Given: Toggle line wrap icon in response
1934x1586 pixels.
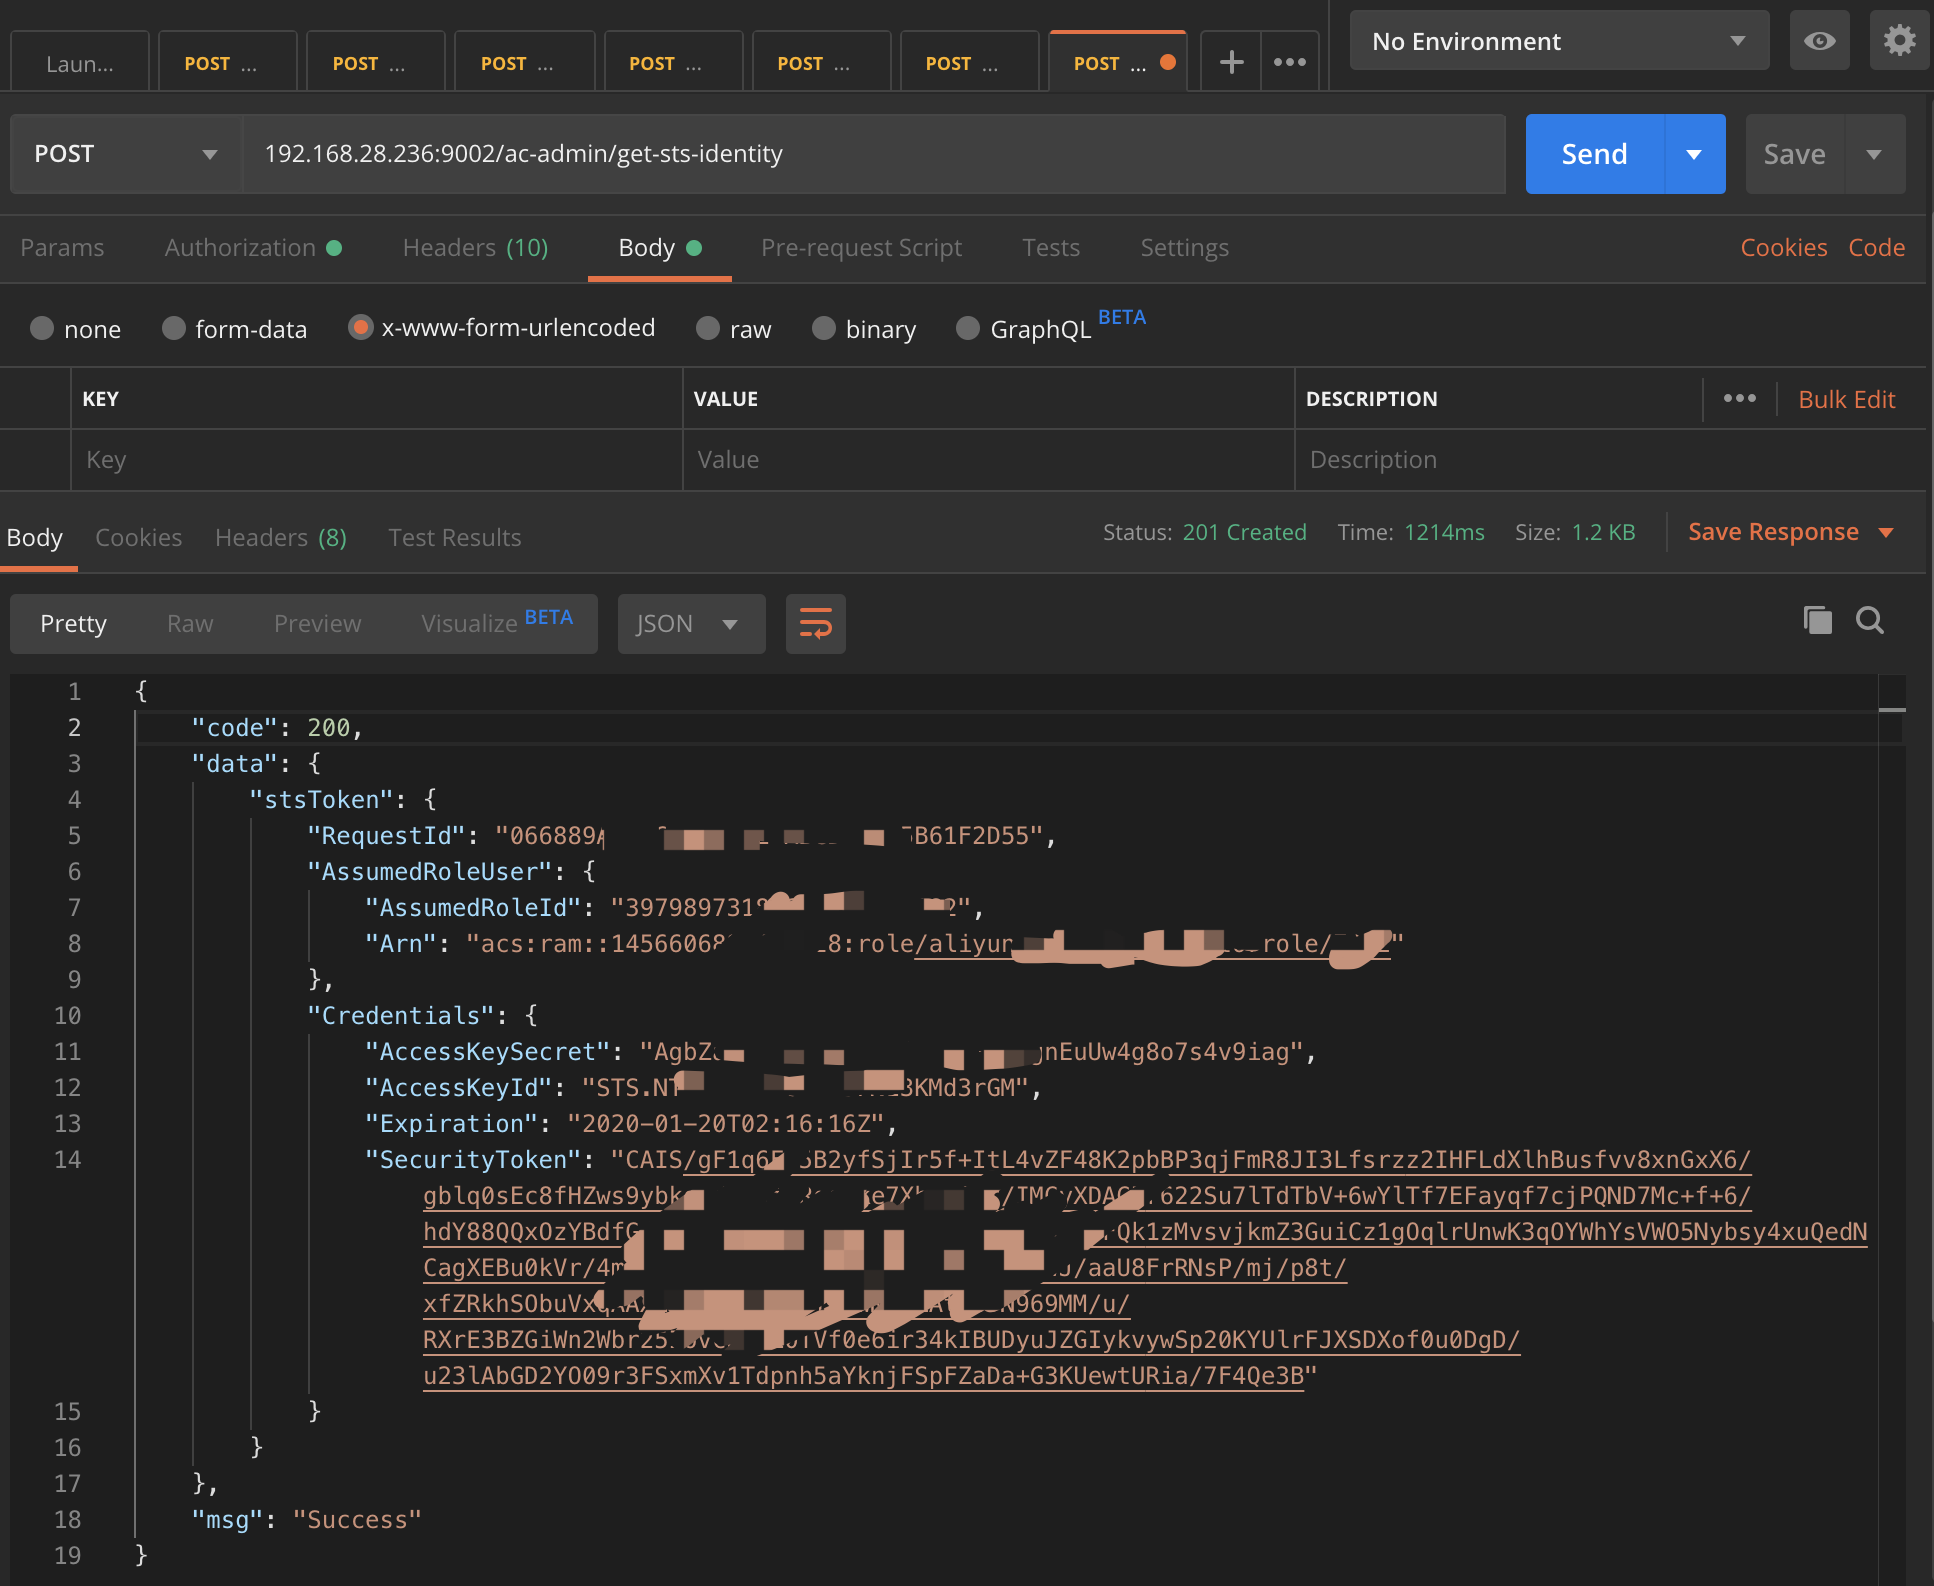Looking at the screenshot, I should point(815,624).
